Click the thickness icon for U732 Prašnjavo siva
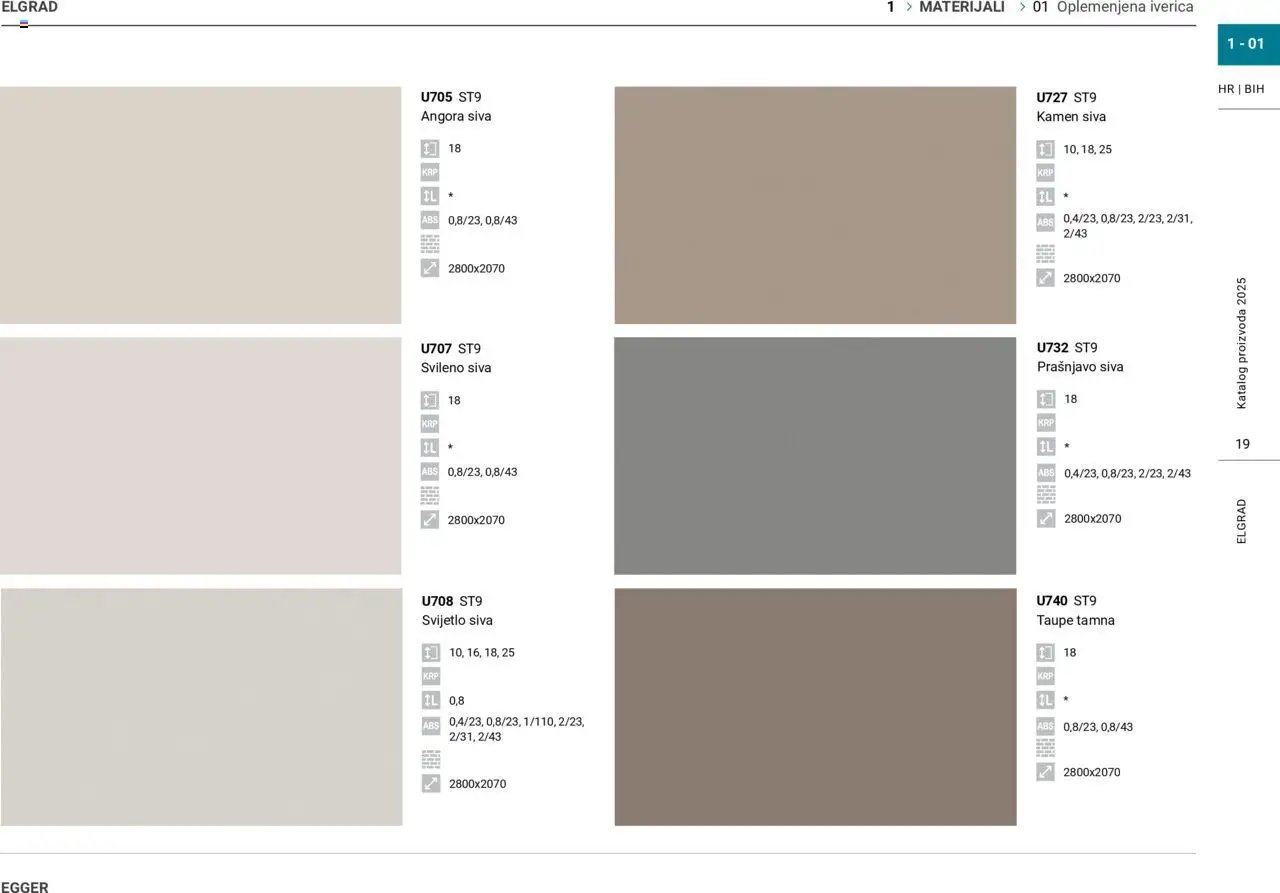Image resolution: width=1280 pixels, height=893 pixels. pyautogui.click(x=1046, y=398)
